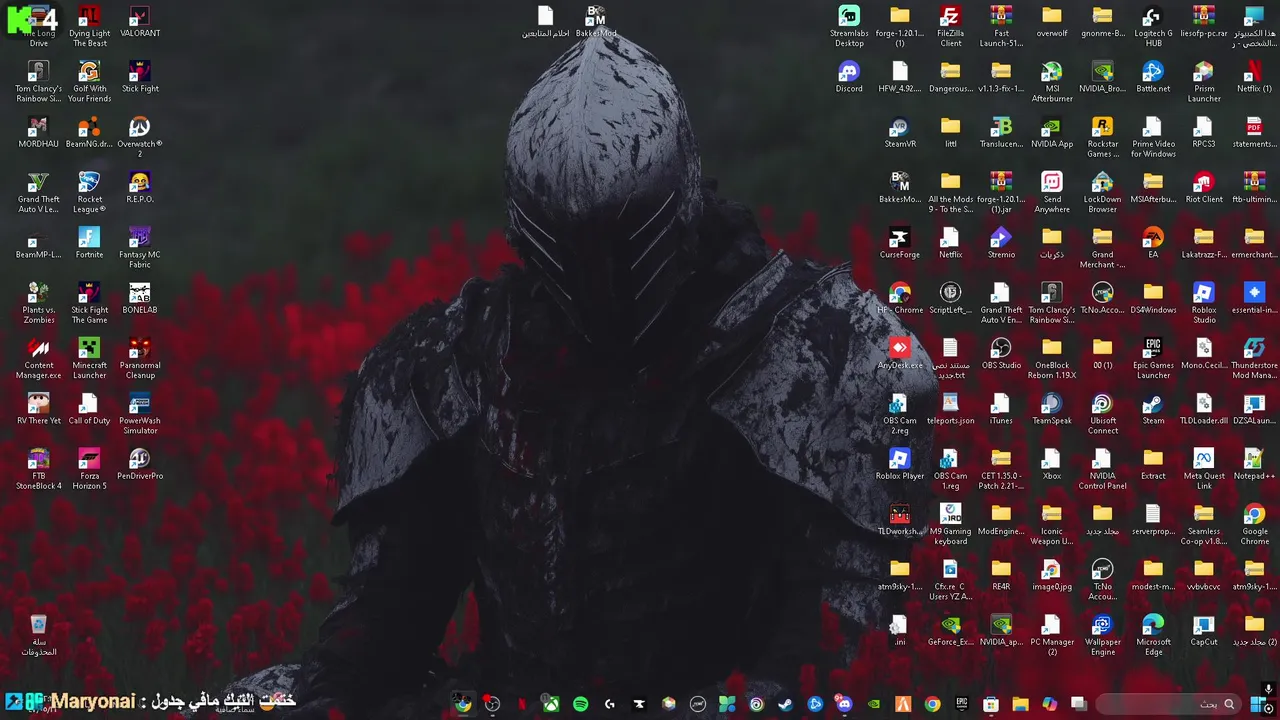Open Notepad++ desktop shortcut
Image resolution: width=1280 pixels, height=720 pixels.
(1254, 464)
